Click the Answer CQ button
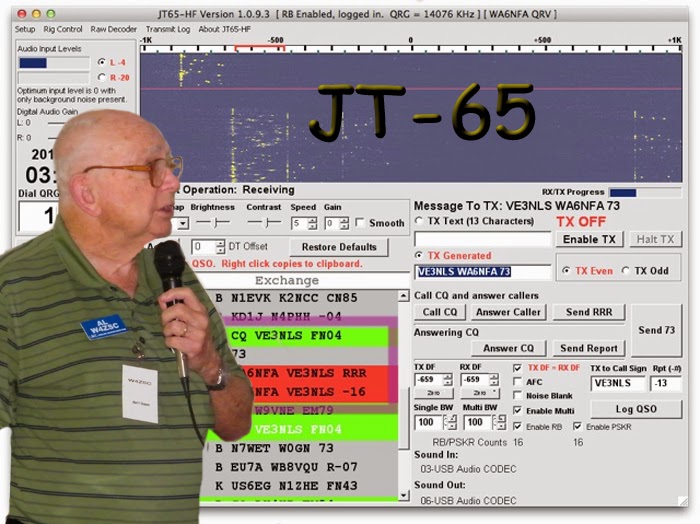Screen dimensions: 700x524 click(508, 348)
